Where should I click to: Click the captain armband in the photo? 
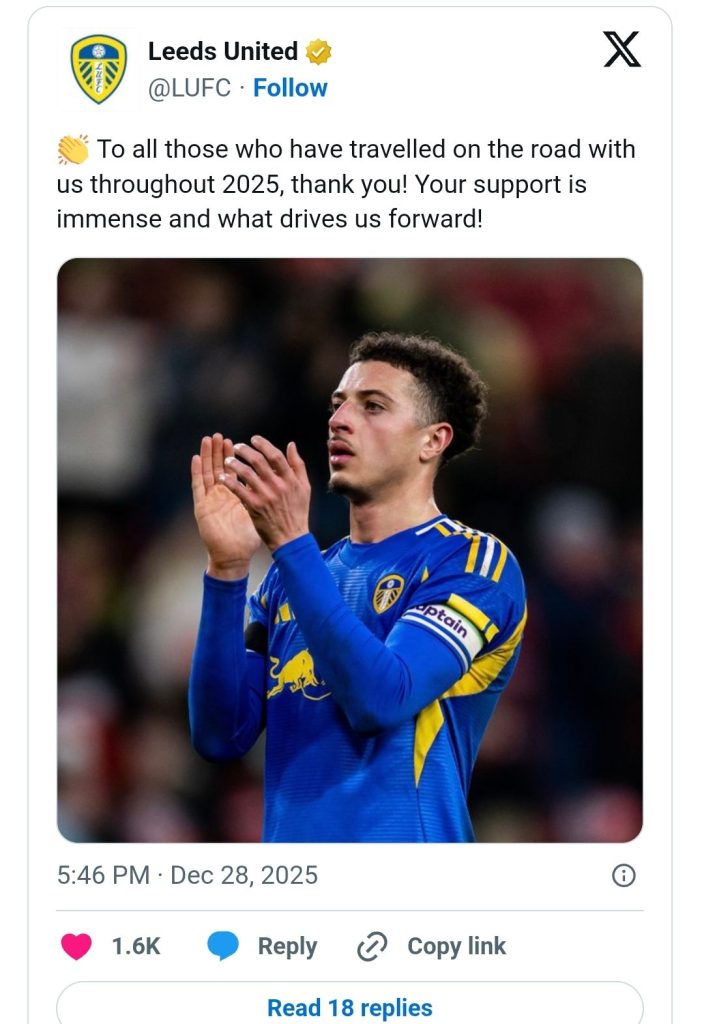(x=449, y=626)
